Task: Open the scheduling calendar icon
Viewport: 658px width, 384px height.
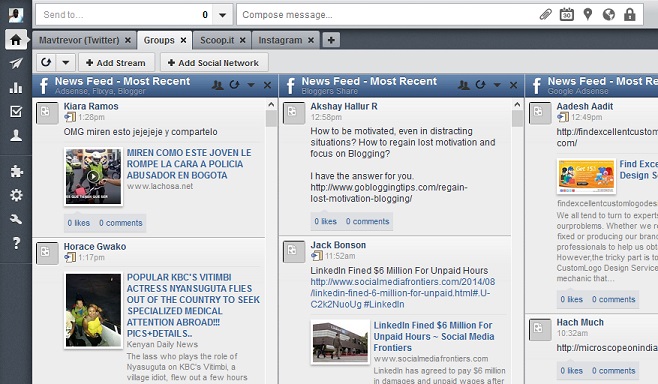Action: [x=567, y=14]
